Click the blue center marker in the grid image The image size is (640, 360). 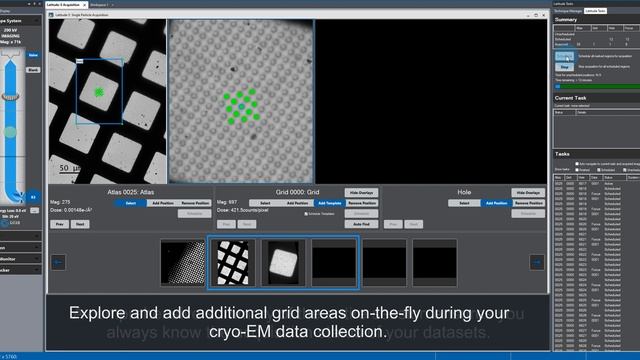[x=242, y=107]
